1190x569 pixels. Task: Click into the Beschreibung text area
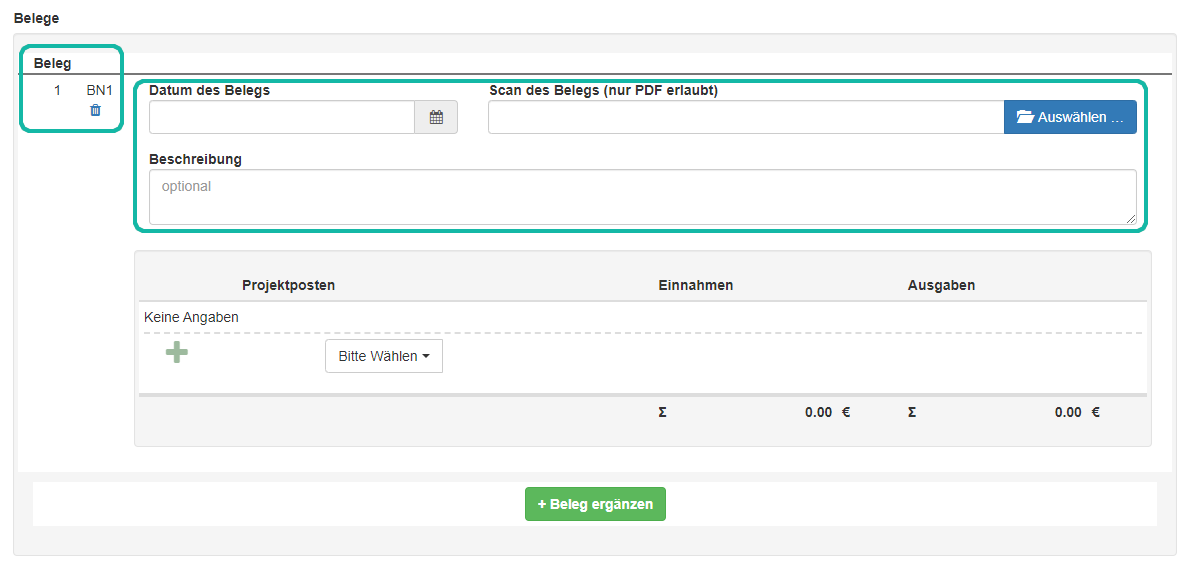click(642, 197)
